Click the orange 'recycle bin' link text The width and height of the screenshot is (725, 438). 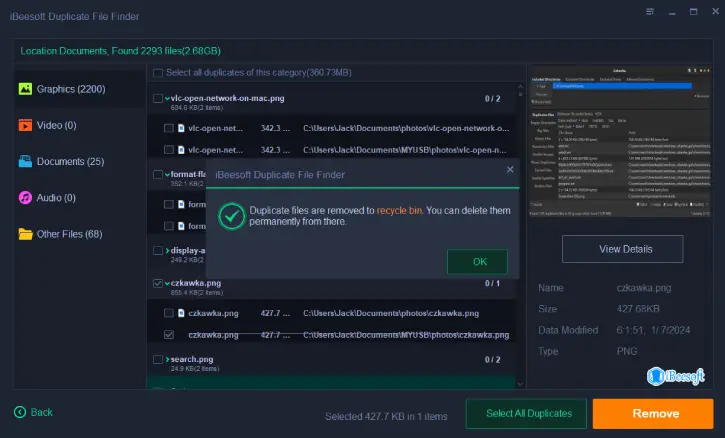pos(399,210)
